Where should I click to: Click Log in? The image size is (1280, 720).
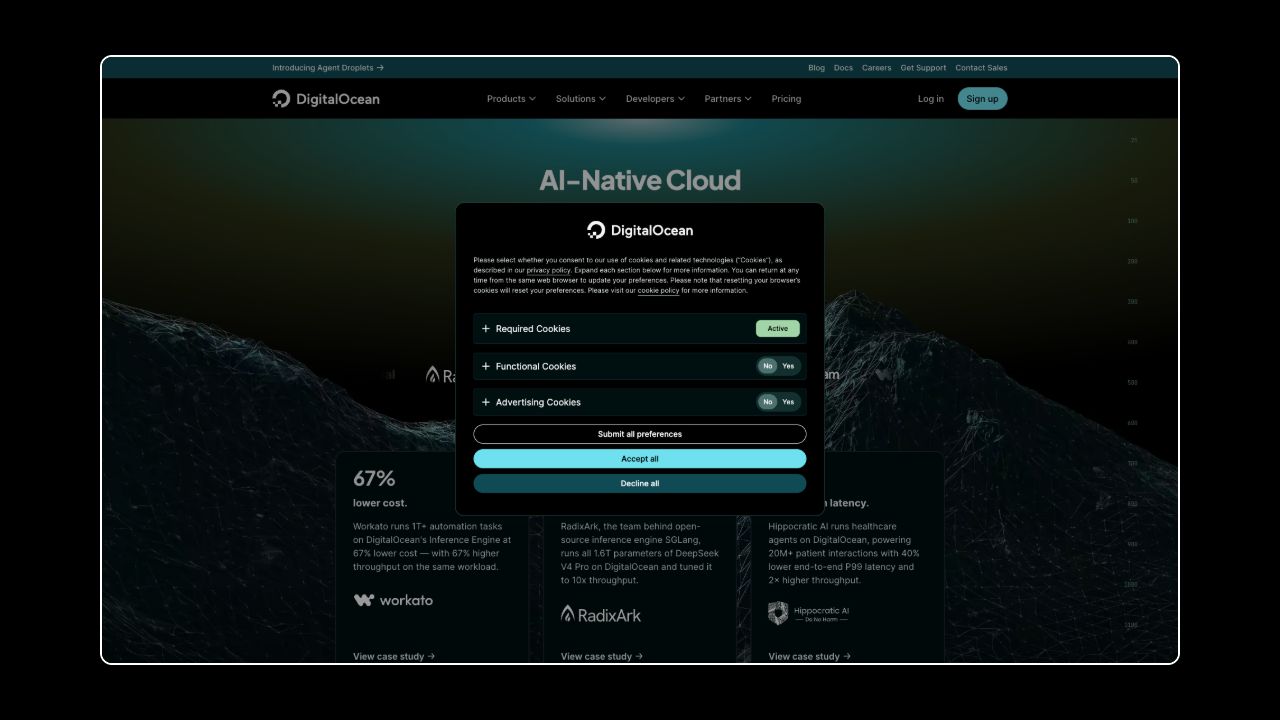coord(931,99)
